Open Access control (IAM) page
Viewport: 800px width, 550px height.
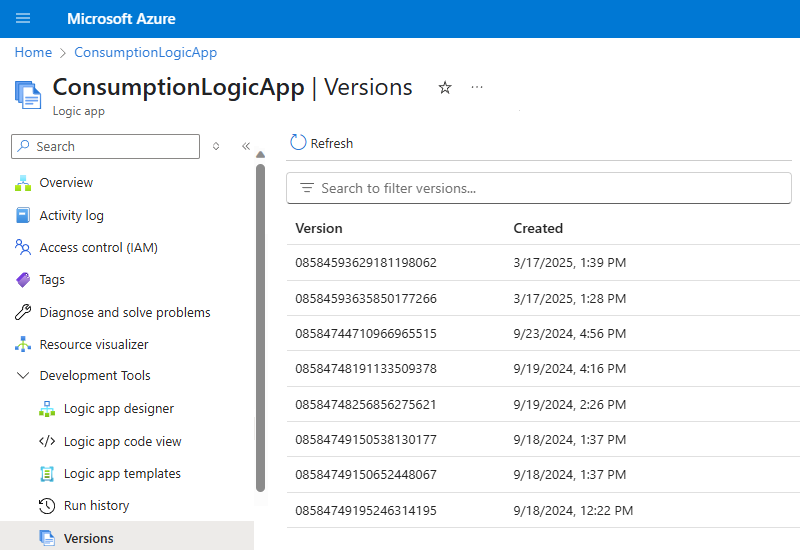click(98, 248)
